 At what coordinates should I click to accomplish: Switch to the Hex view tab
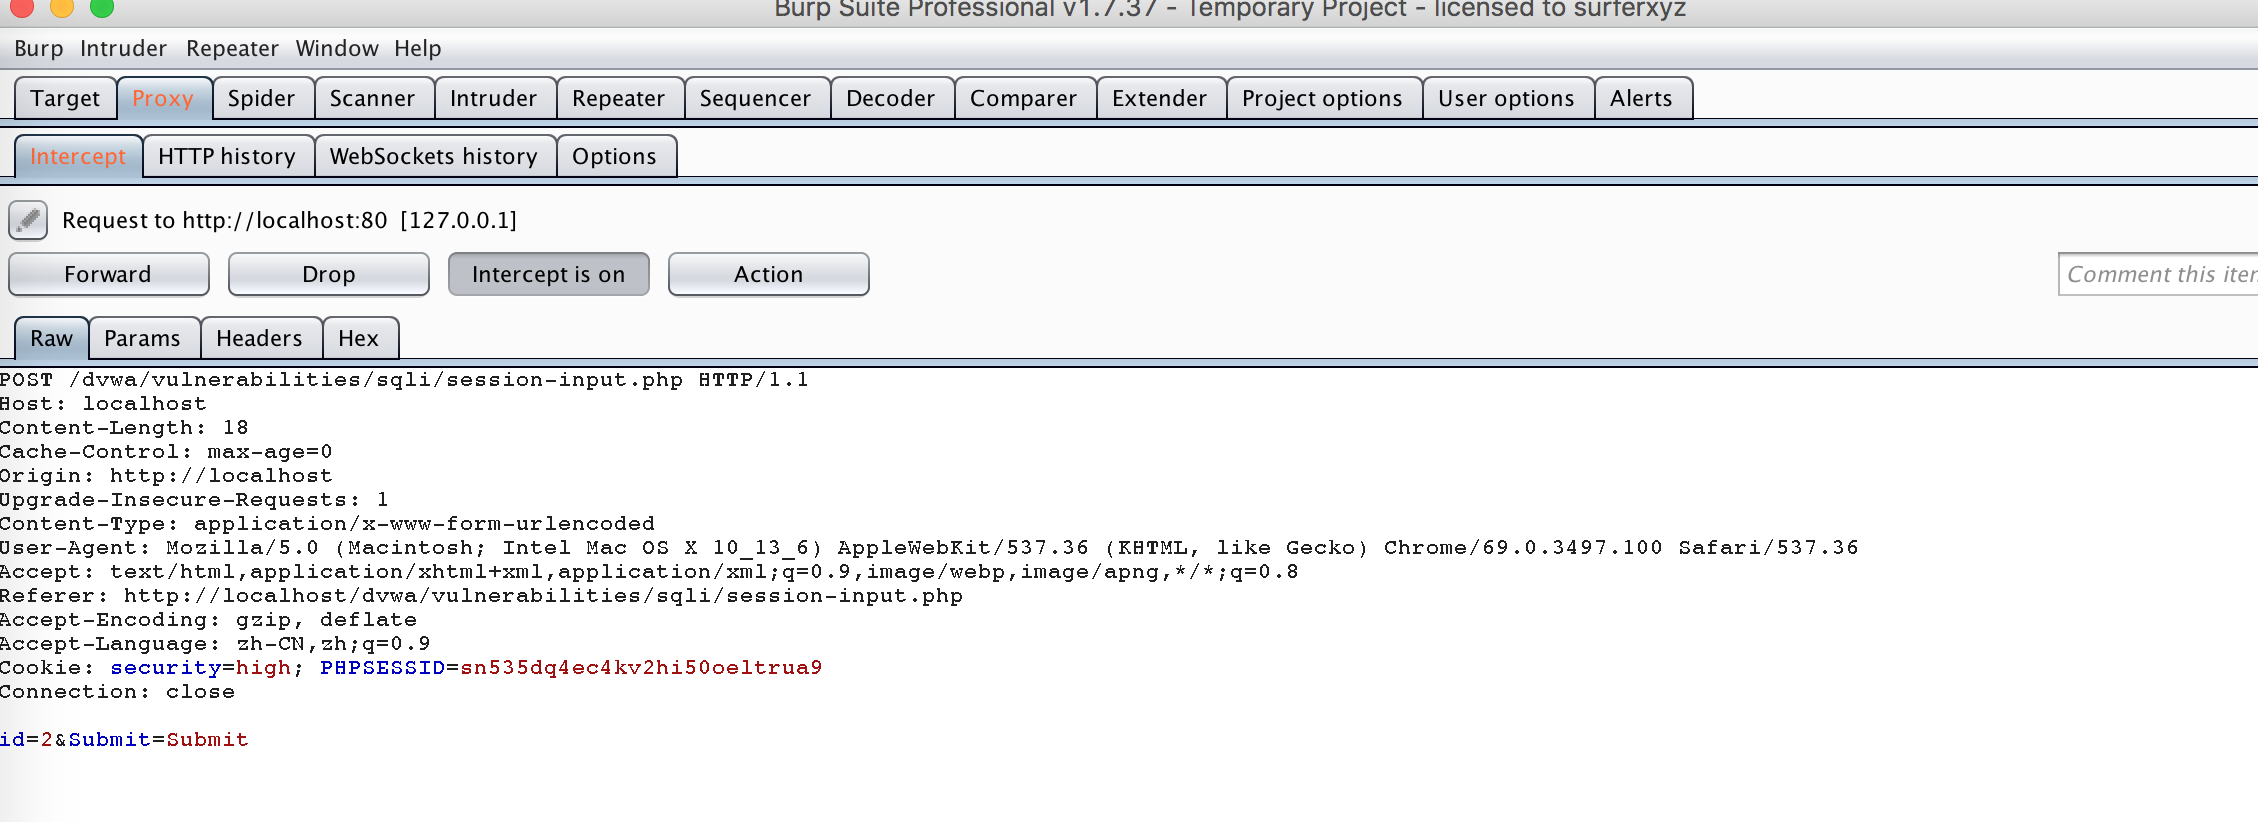(358, 338)
